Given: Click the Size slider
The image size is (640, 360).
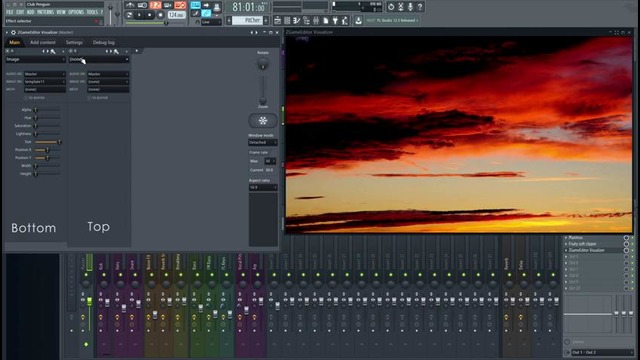Looking at the screenshot, I should click(x=47, y=142).
